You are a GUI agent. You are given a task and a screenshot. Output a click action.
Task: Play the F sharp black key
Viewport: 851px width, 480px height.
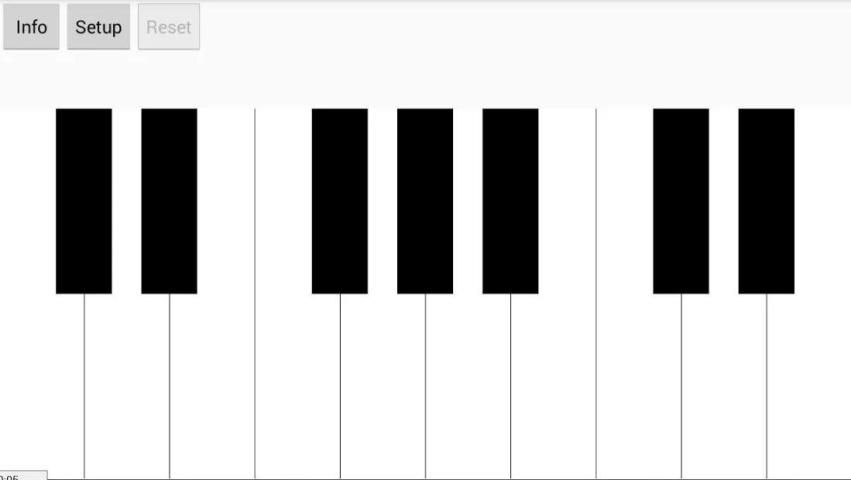click(340, 201)
